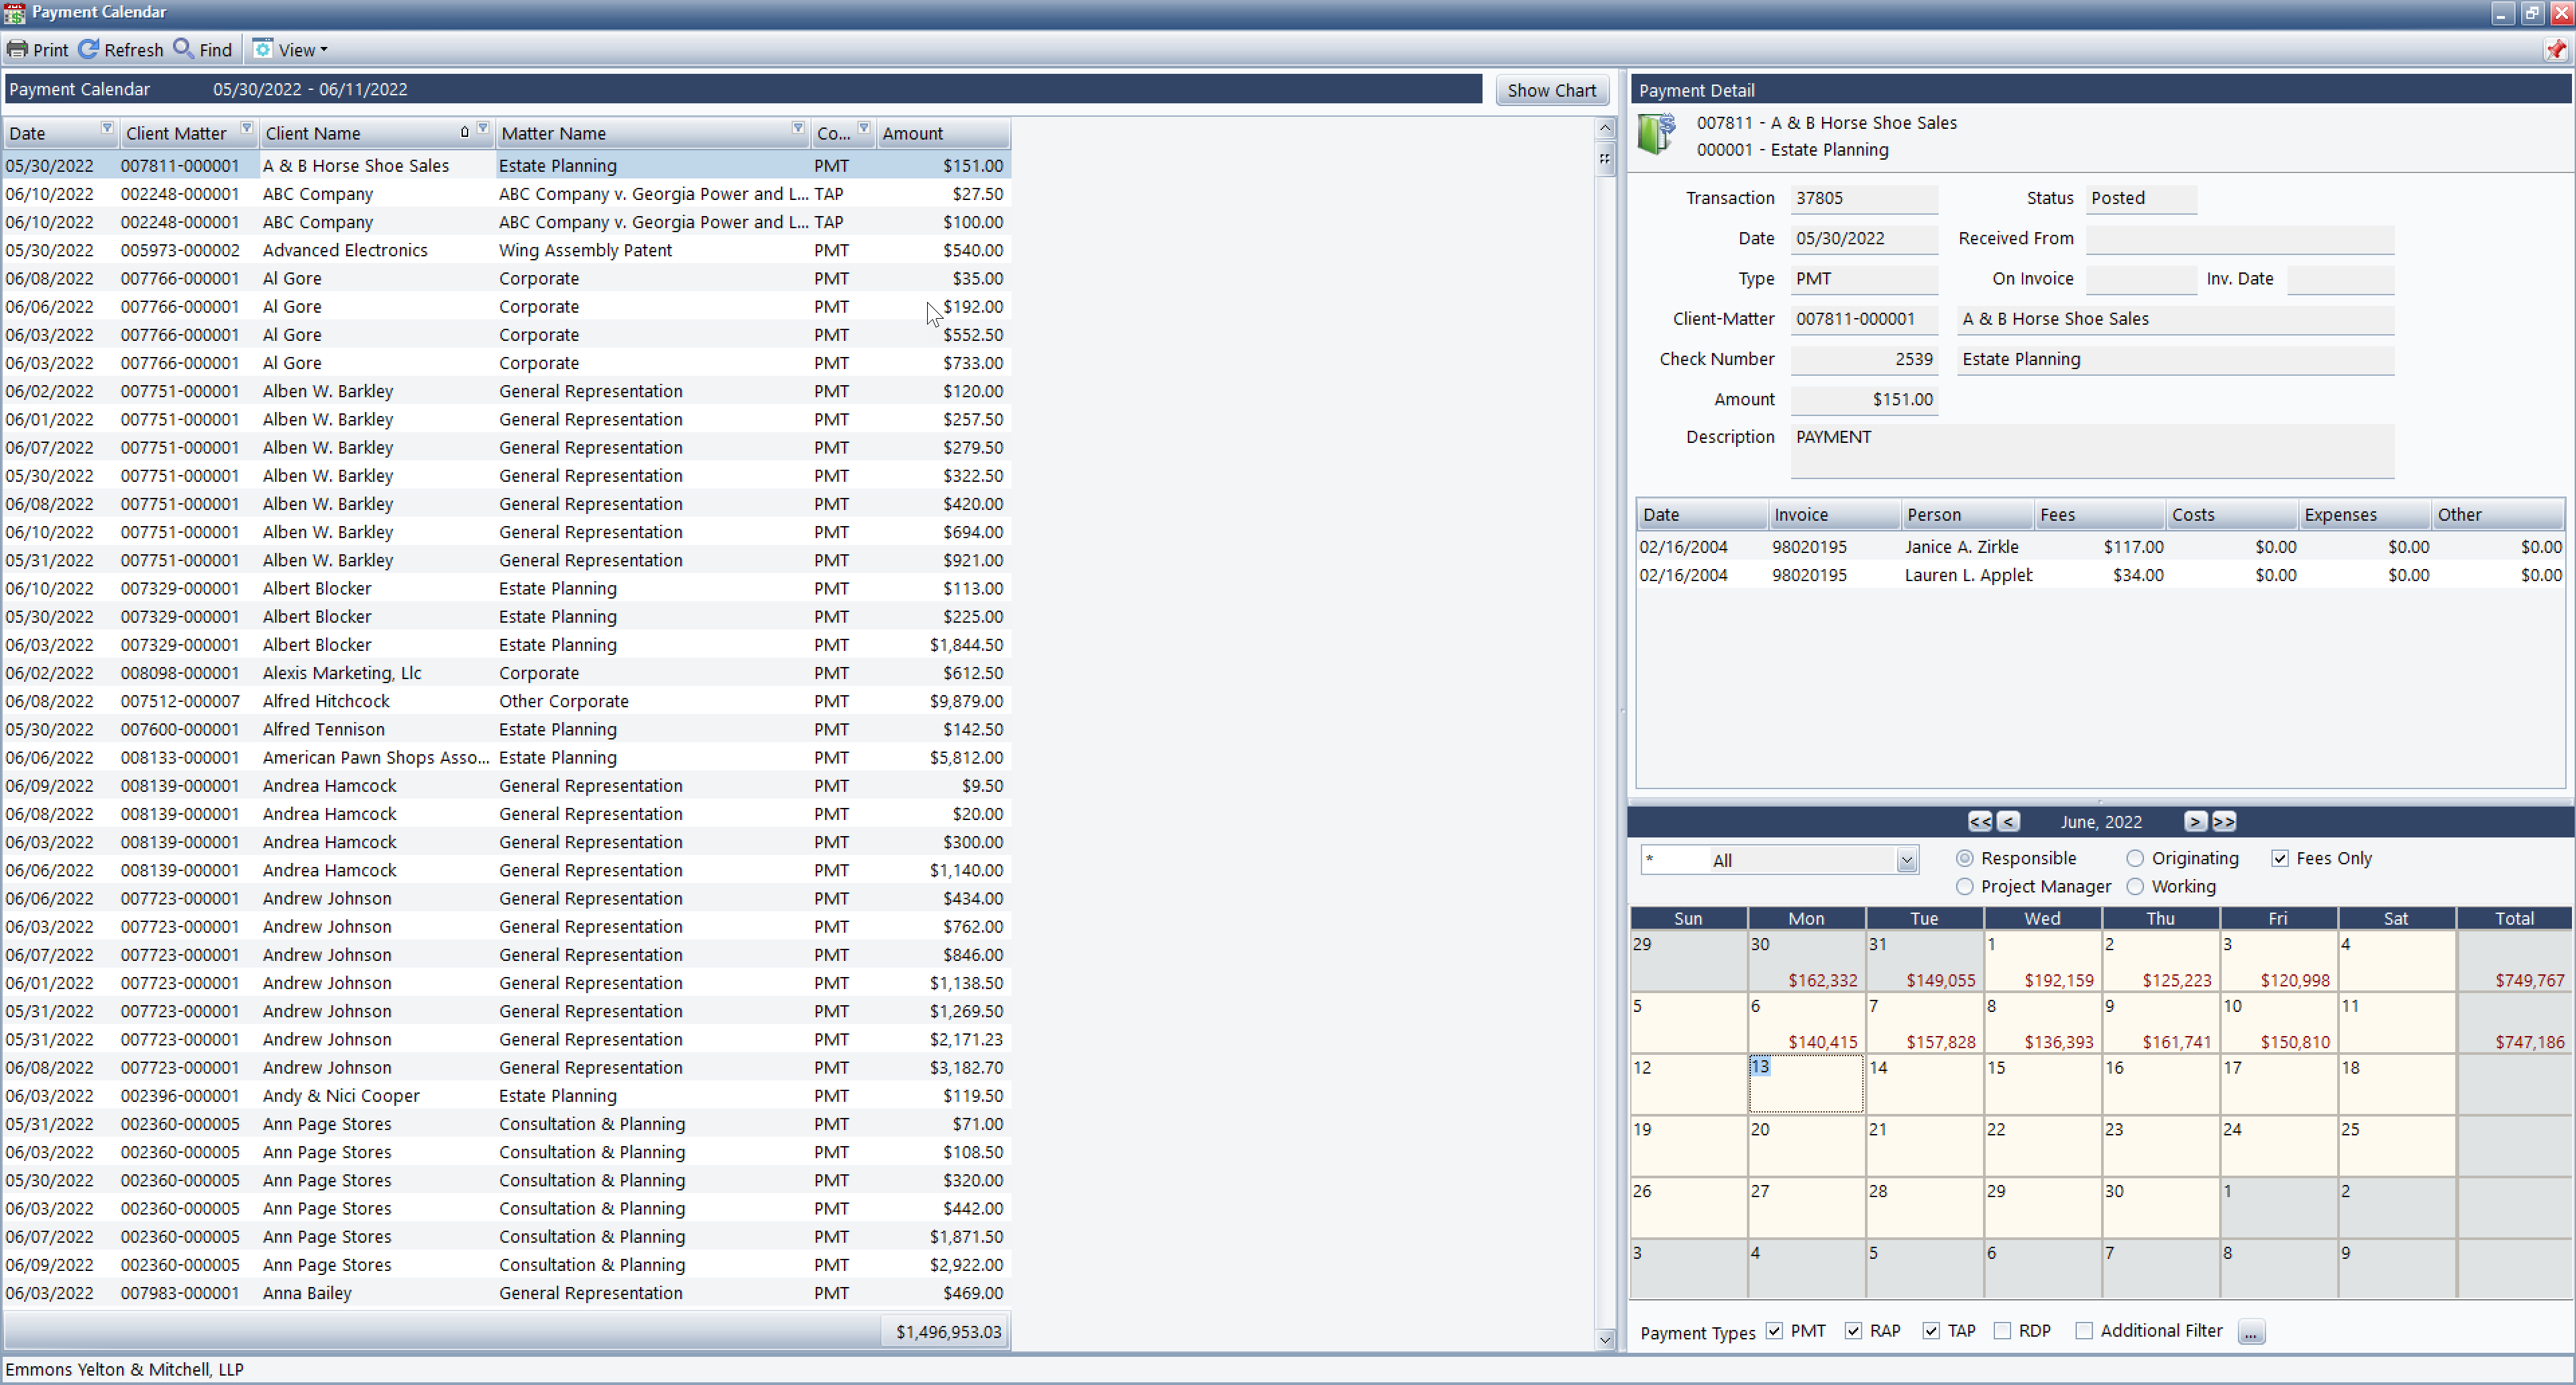The image size is (2576, 1385).
Task: Click the Refresh icon in toolbar
Action: 88,49
